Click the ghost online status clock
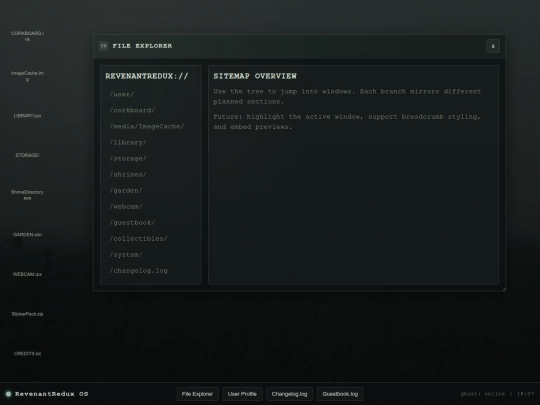Image resolution: width=540 pixels, height=405 pixels. click(497, 394)
